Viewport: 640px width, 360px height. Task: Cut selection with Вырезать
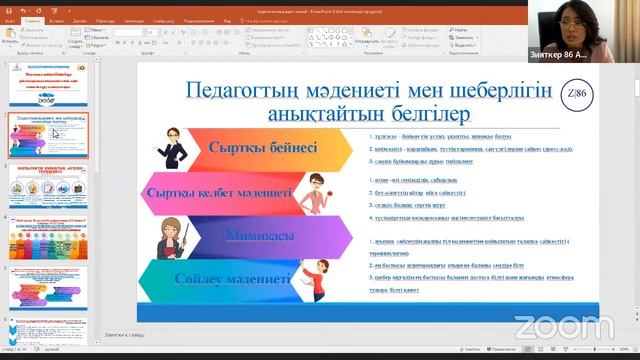(32, 30)
